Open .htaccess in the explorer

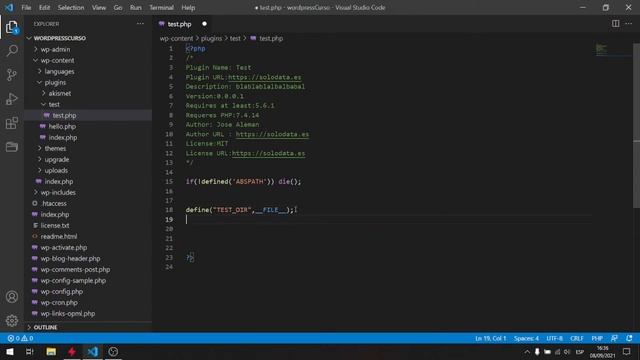[53, 203]
